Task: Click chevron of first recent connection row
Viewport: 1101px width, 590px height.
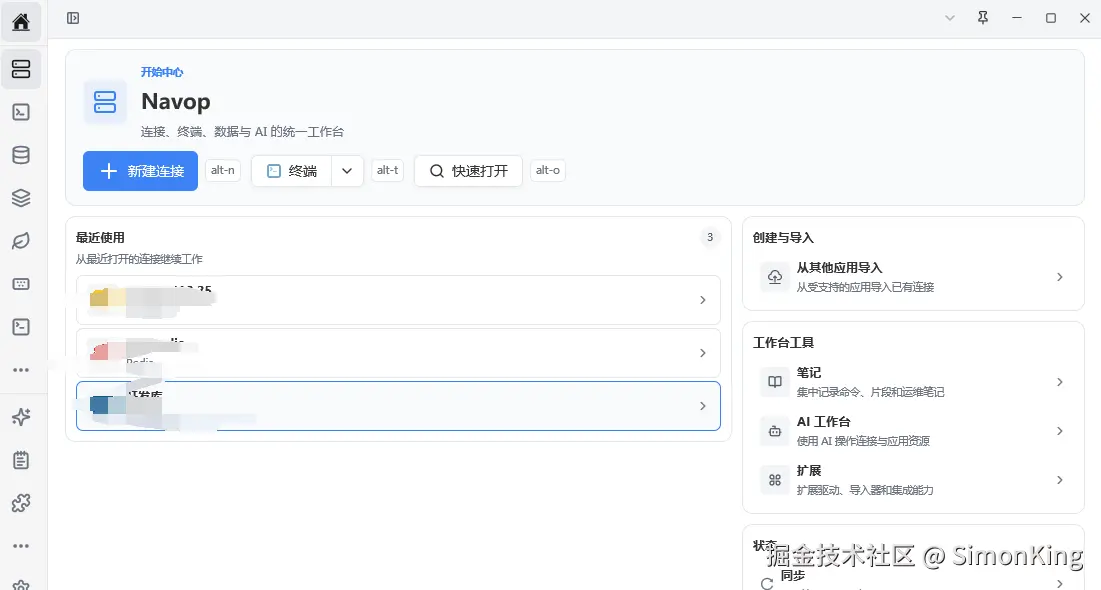Action: [x=703, y=300]
